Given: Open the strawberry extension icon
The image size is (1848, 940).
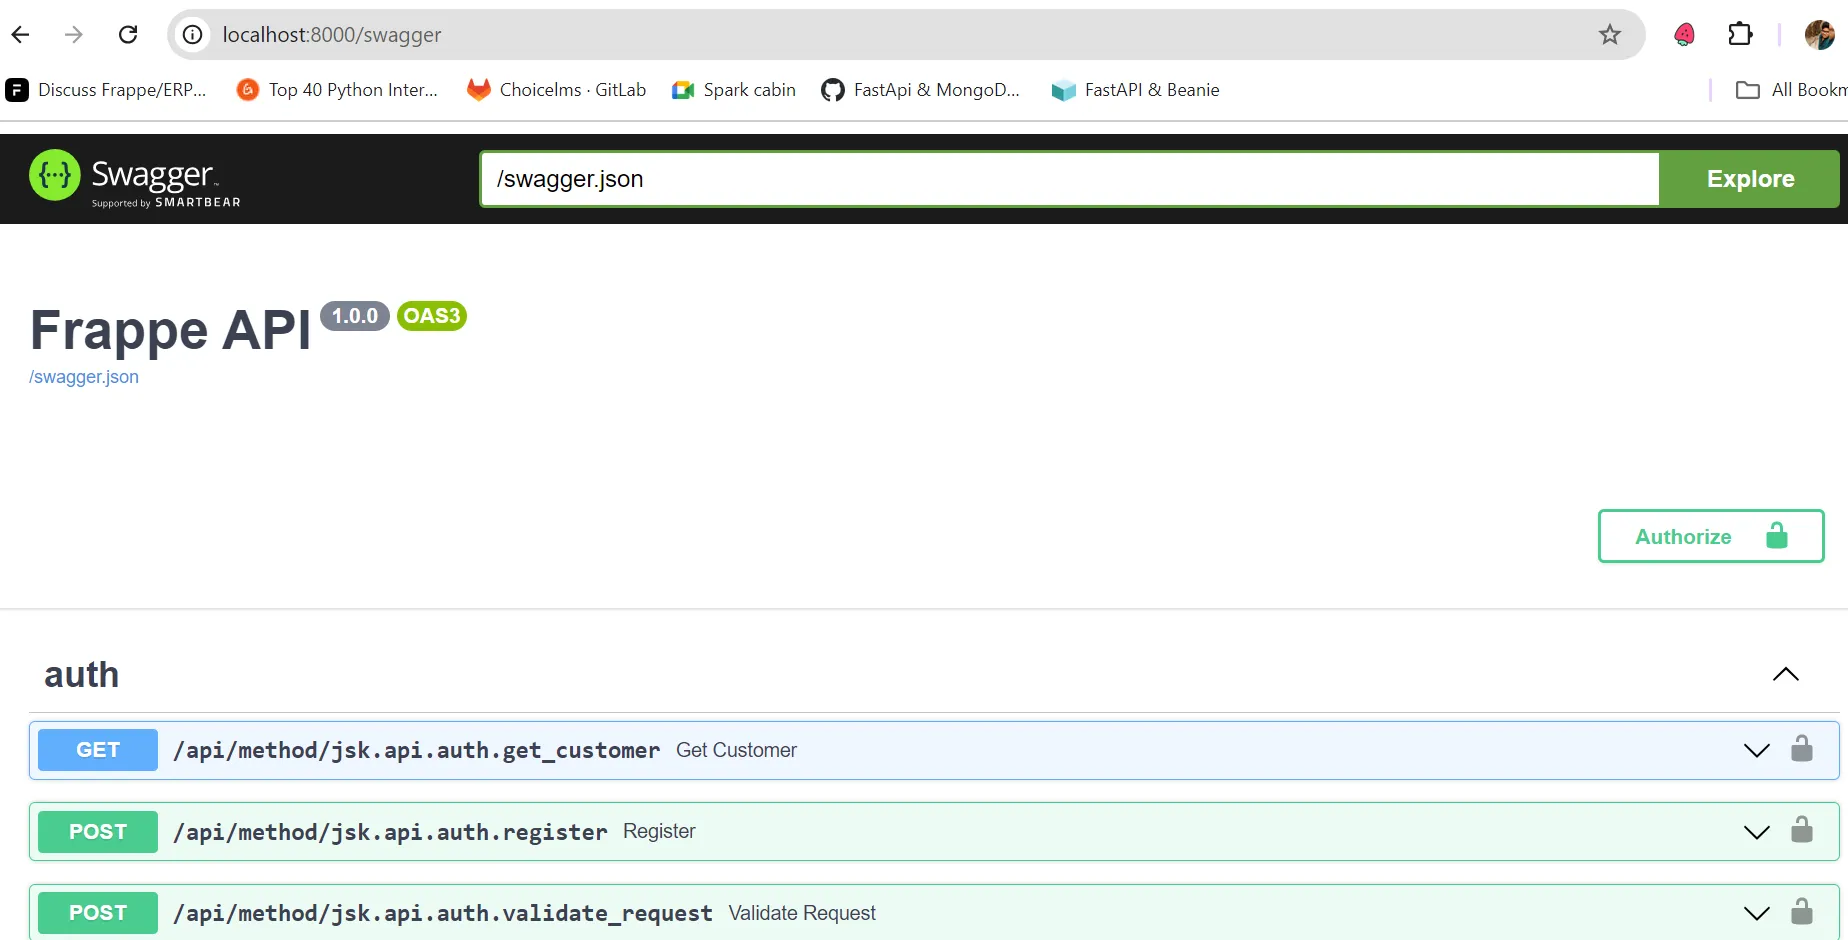Looking at the screenshot, I should (1685, 35).
